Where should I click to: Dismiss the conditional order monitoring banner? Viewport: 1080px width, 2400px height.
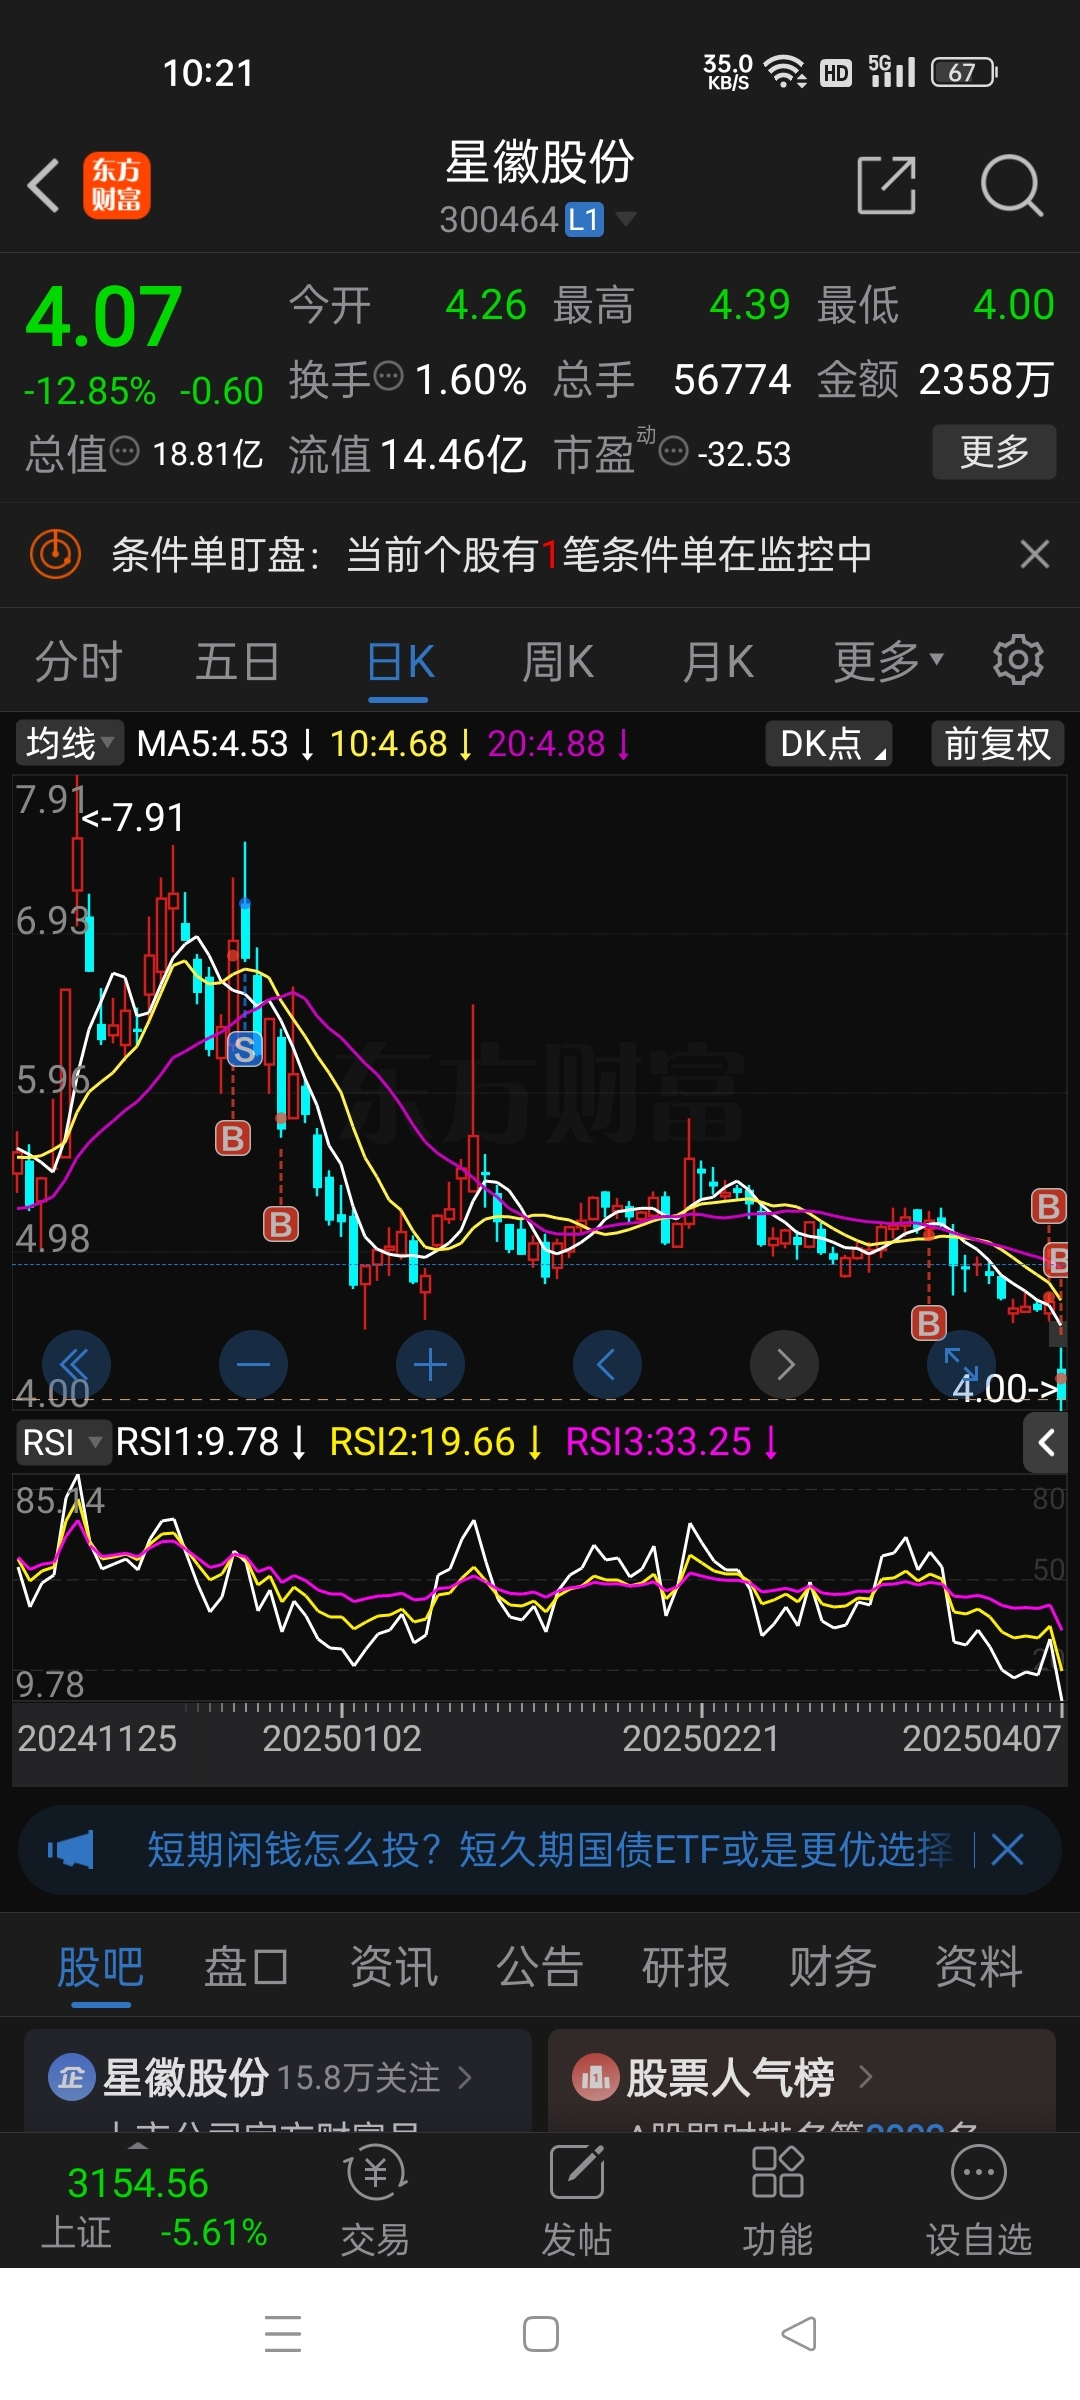pyautogui.click(x=1035, y=554)
